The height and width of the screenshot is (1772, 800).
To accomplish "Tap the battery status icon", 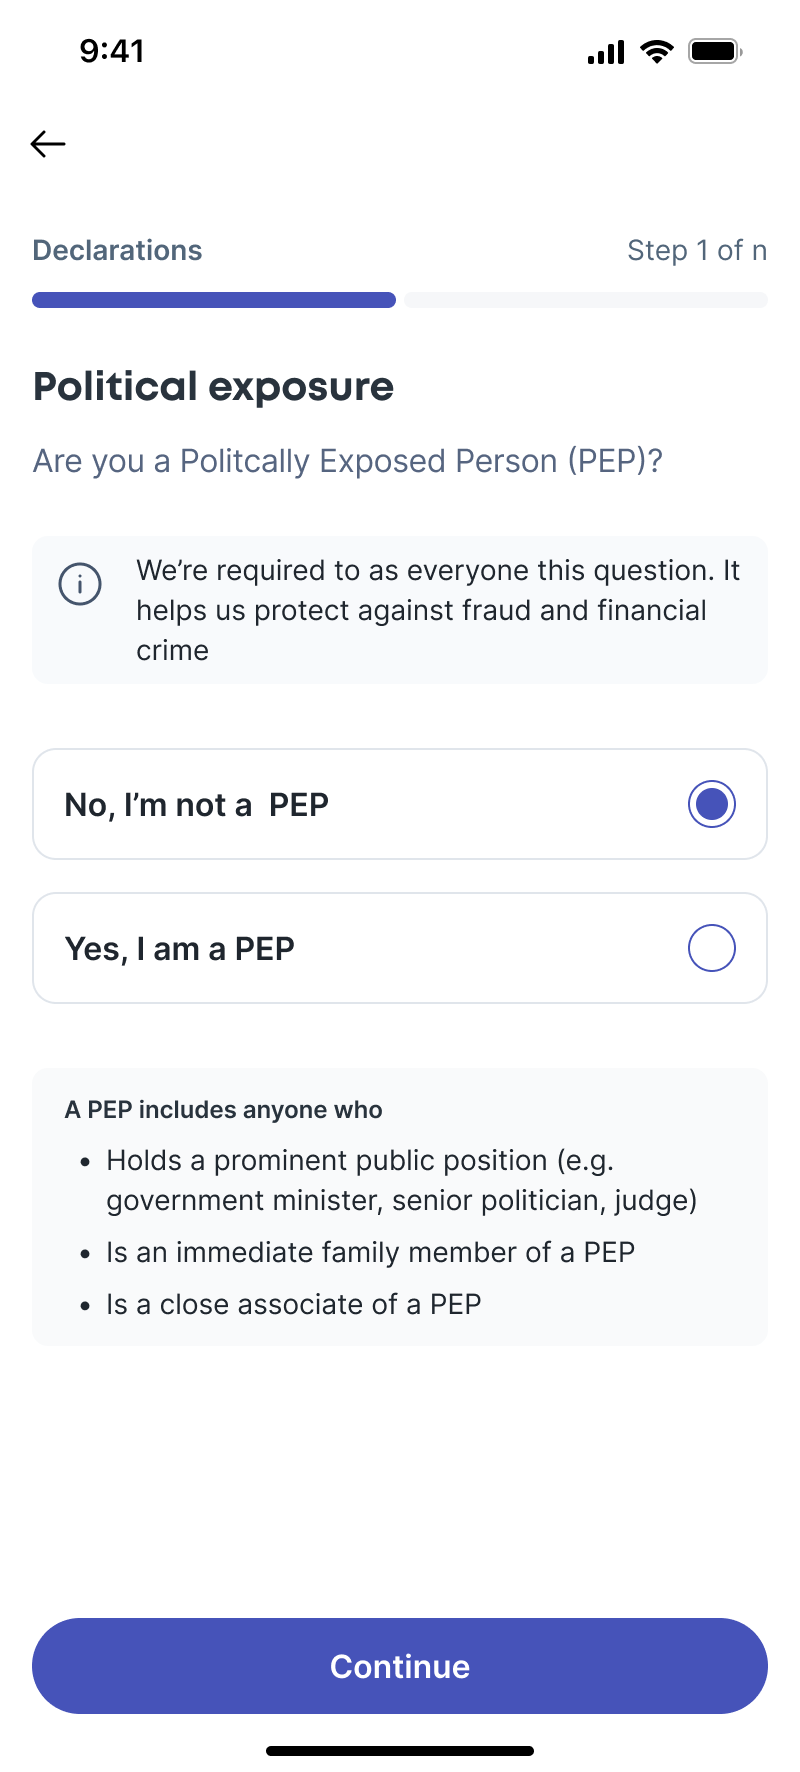I will [x=715, y=51].
